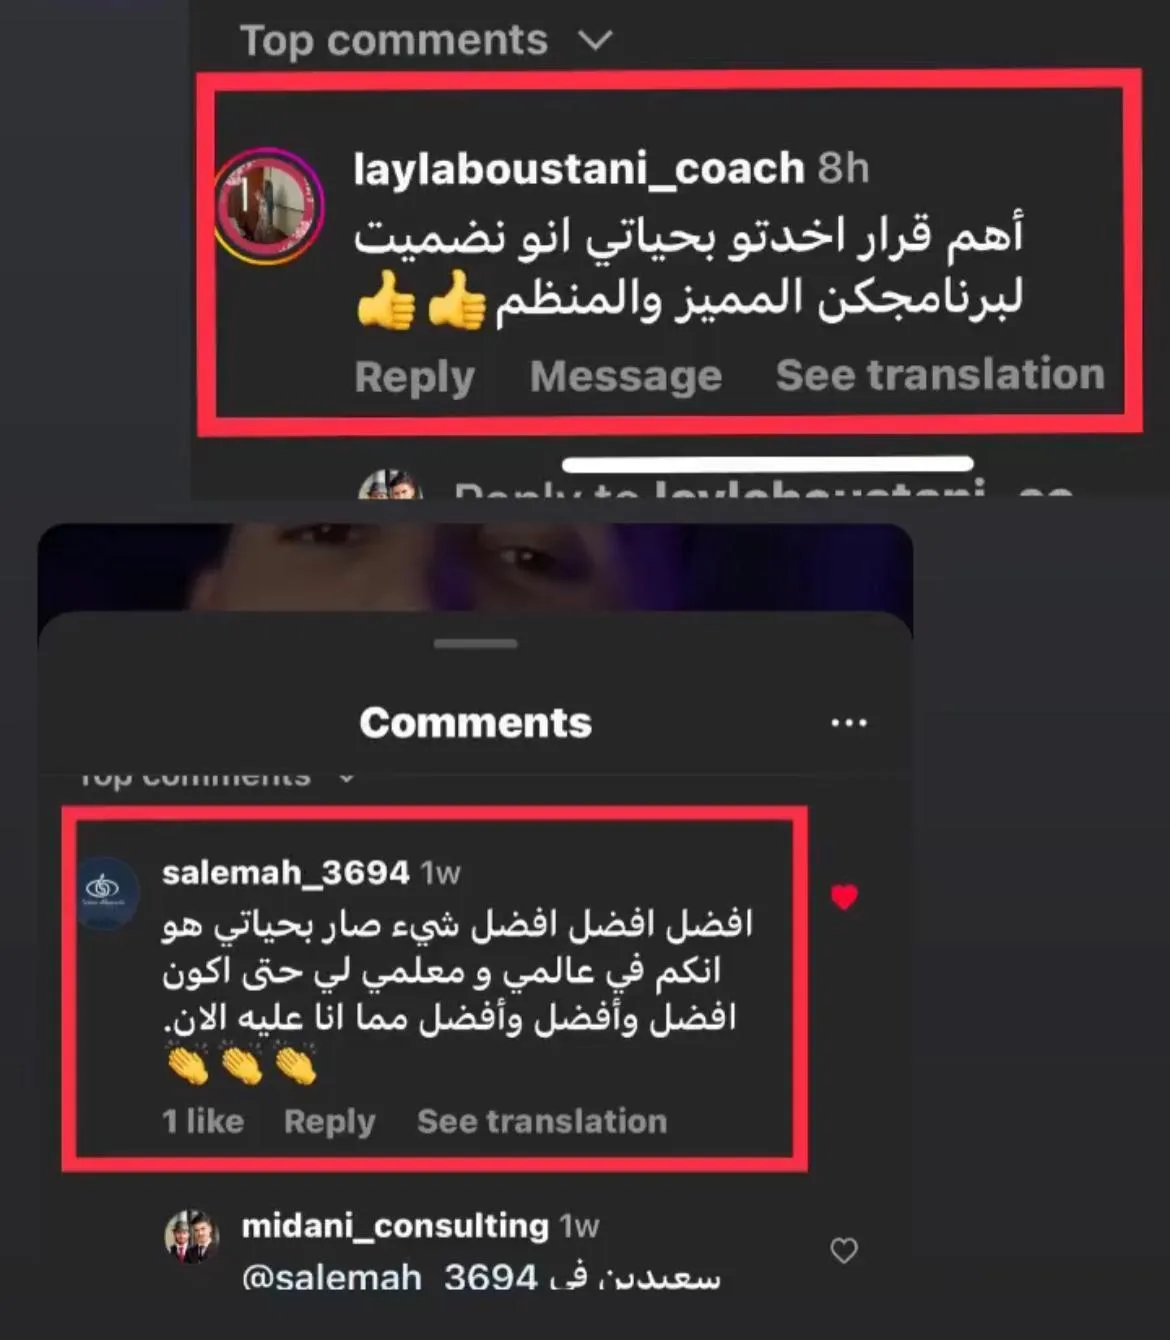Open midani_consulting username link
The width and height of the screenshot is (1170, 1340).
[x=395, y=1226]
